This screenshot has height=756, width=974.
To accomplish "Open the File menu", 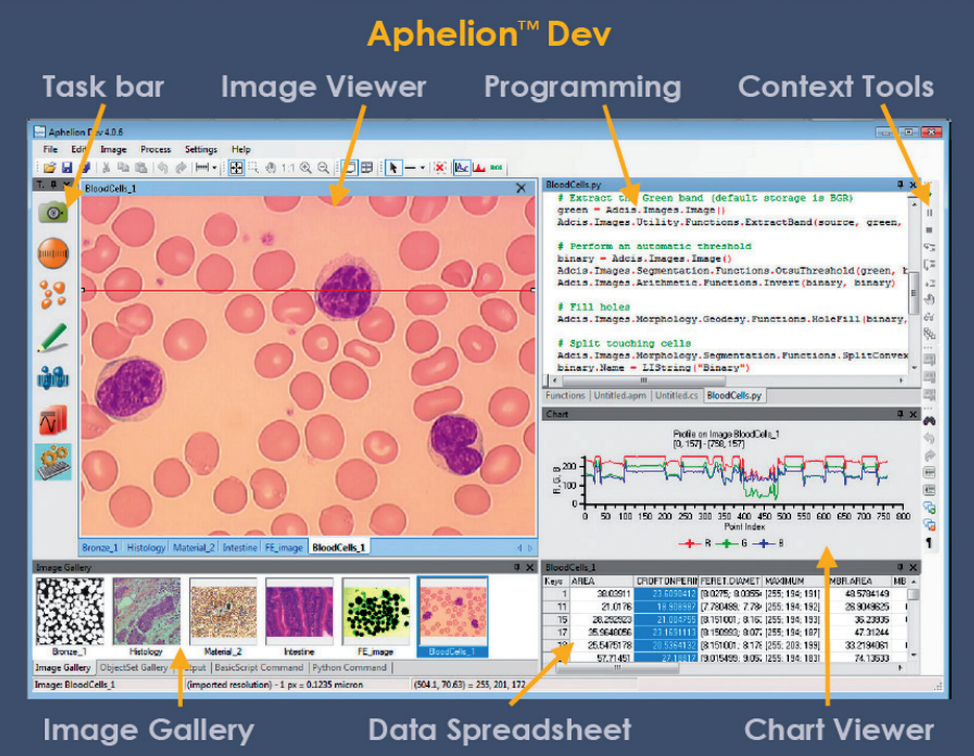I will 50,150.
